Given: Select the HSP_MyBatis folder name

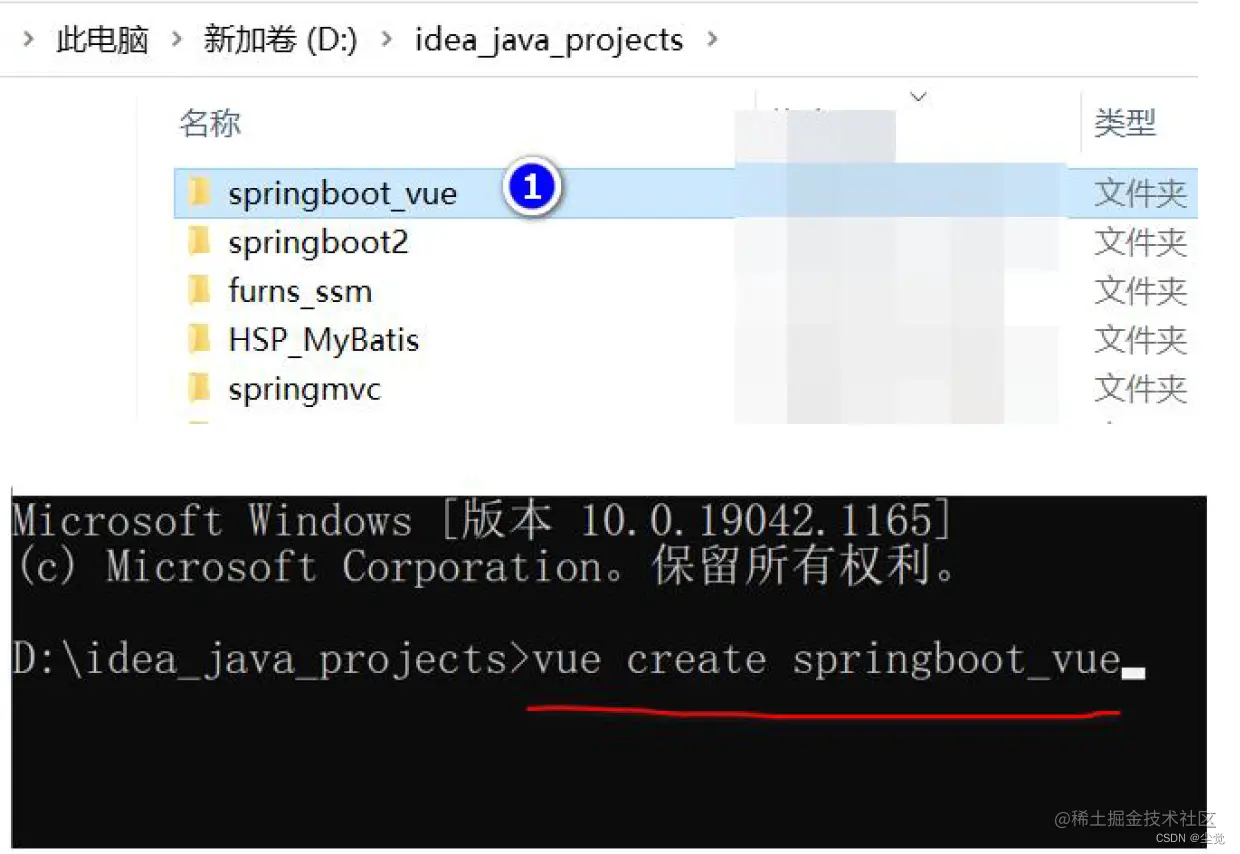Looking at the screenshot, I should [x=323, y=340].
